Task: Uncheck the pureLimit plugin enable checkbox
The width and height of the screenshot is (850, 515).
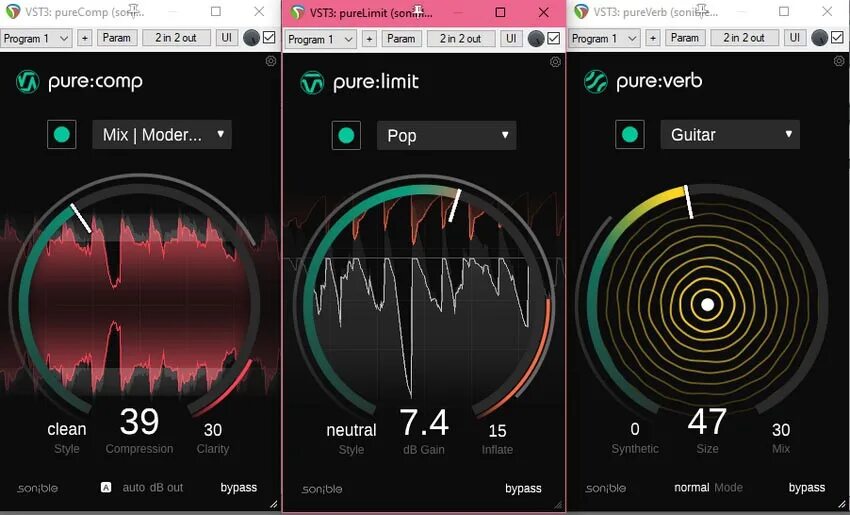Action: click(553, 38)
